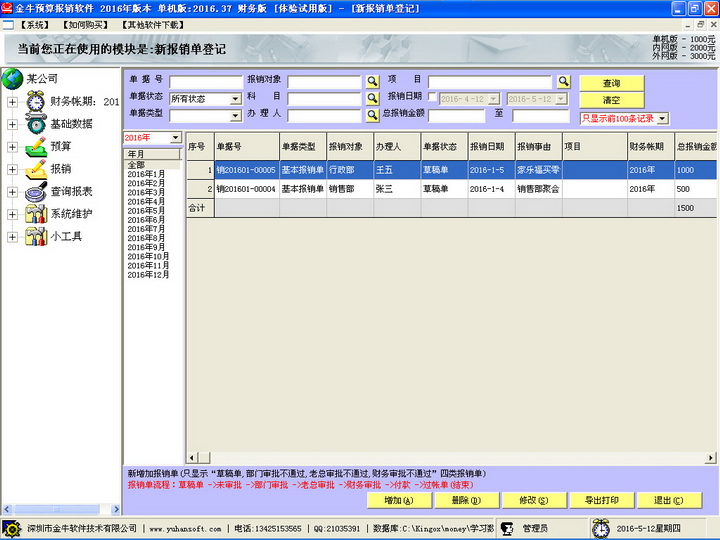Select 2016年5月 in the month list
720x540 pixels.
(146, 210)
